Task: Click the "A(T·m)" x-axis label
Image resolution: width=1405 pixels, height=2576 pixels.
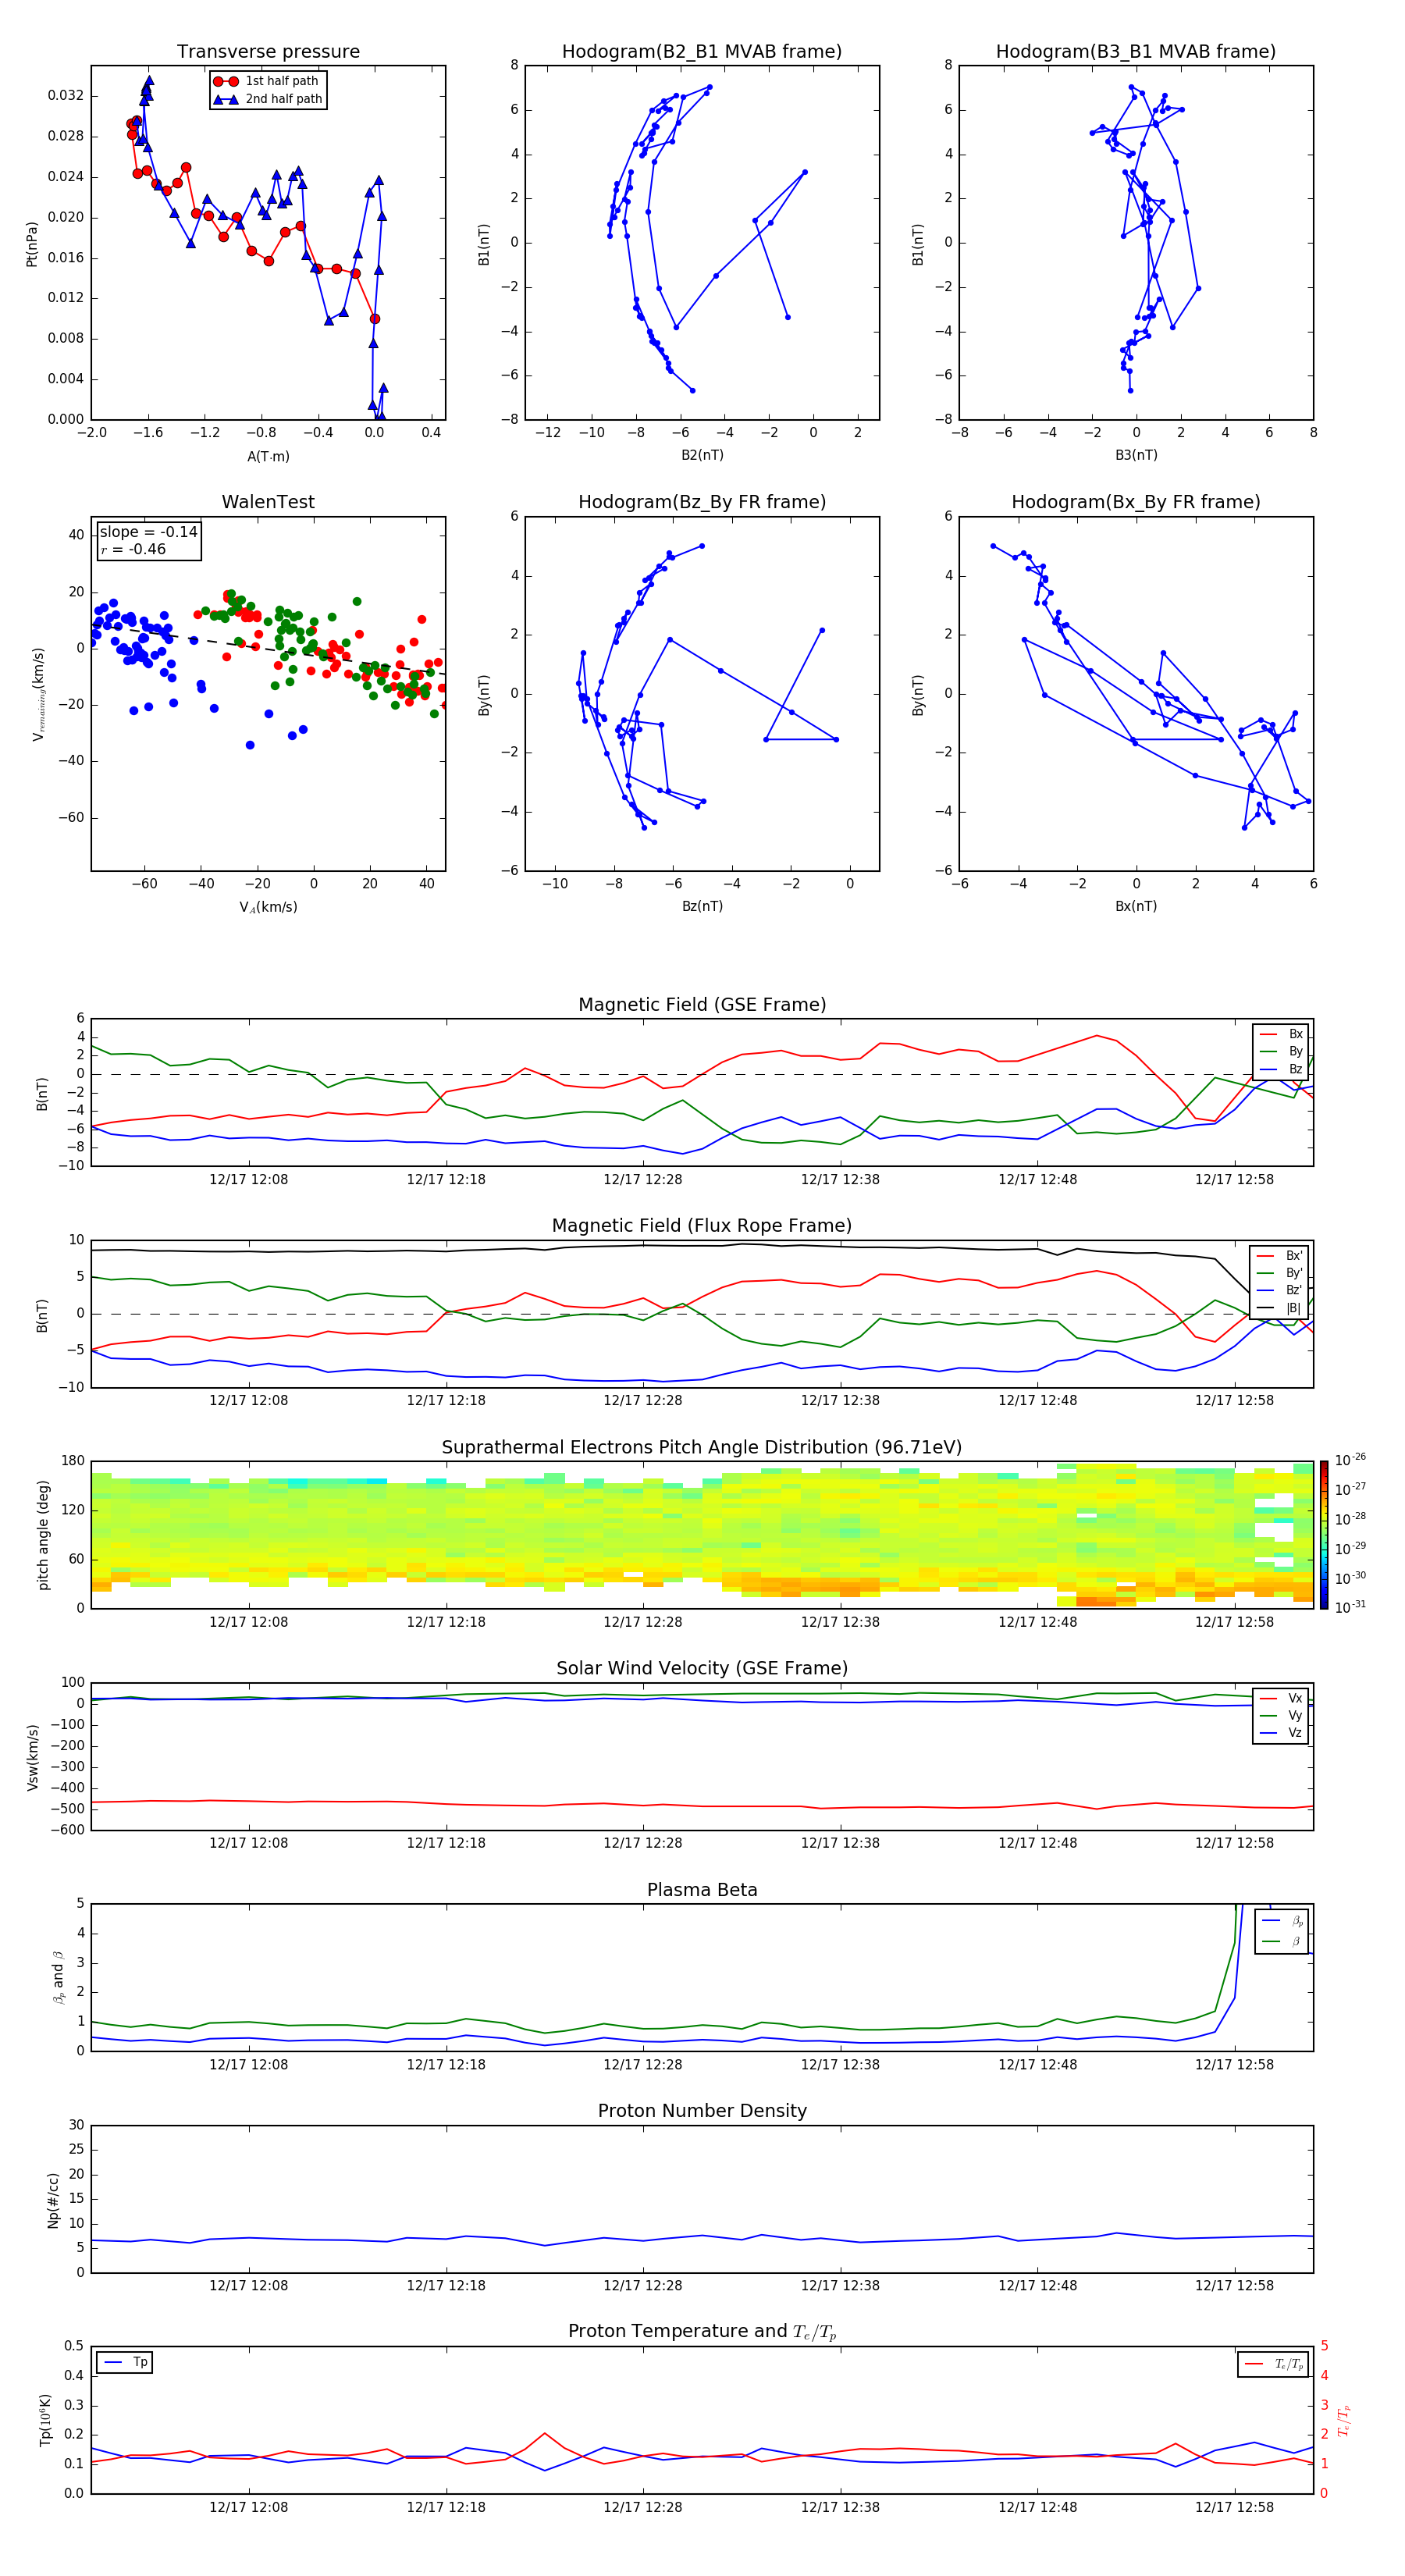Action: tap(268, 457)
